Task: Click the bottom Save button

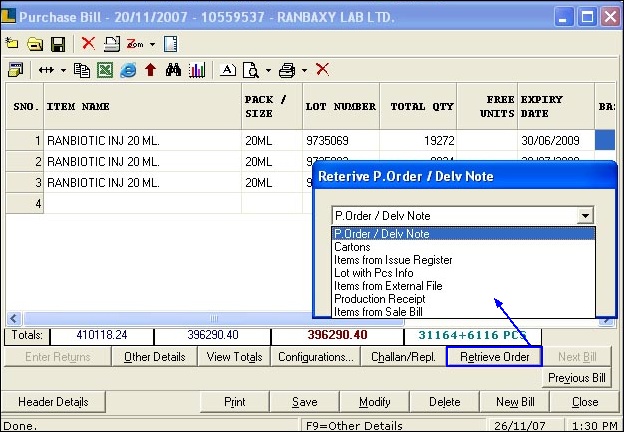Action: pyautogui.click(x=304, y=402)
